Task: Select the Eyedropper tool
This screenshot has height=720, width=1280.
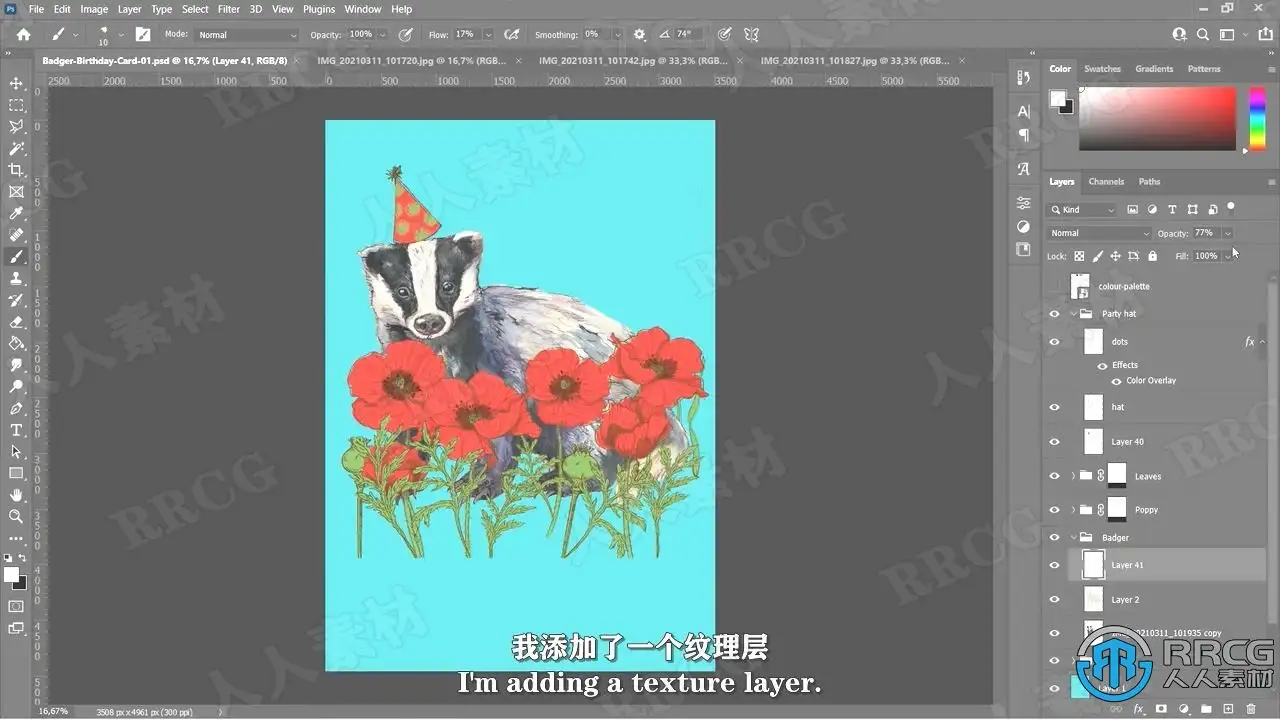Action: pyautogui.click(x=16, y=214)
